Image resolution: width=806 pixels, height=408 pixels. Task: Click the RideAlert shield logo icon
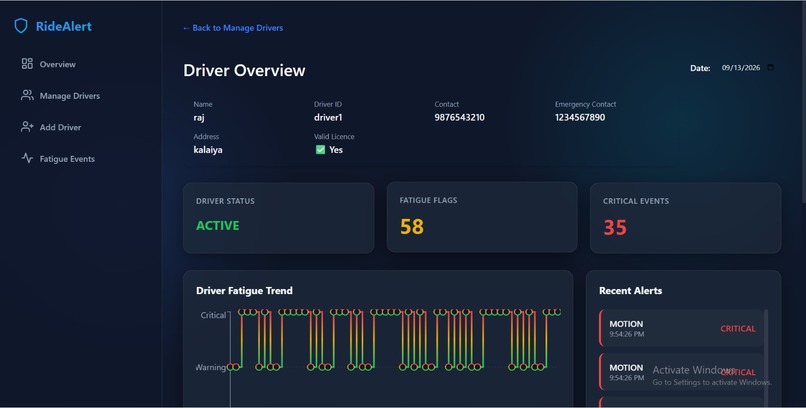point(21,26)
